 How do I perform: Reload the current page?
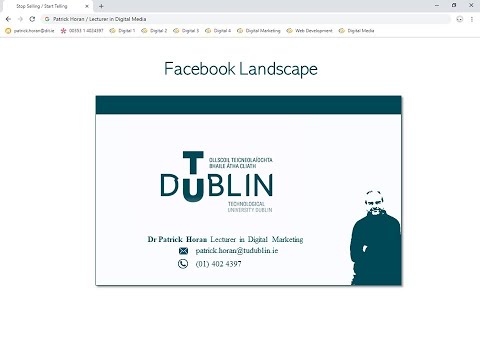(32, 19)
